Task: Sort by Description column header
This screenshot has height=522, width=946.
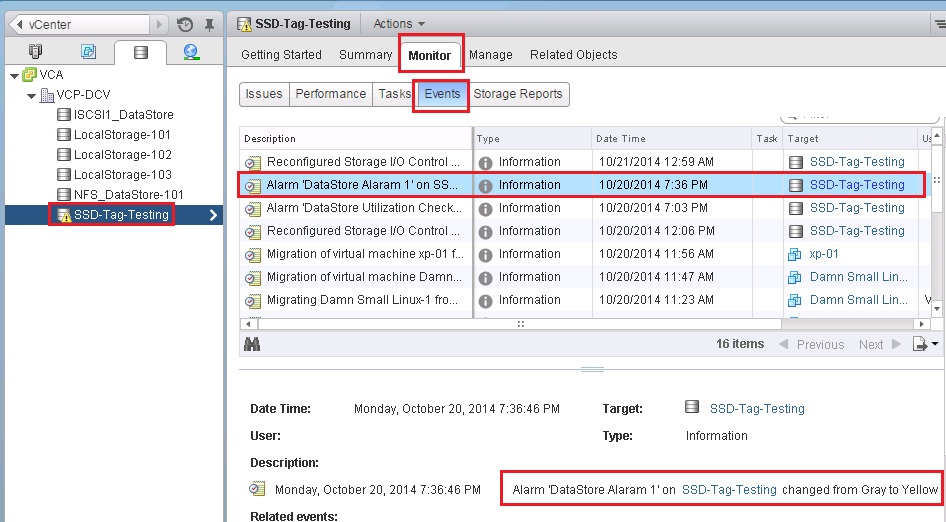Action: coord(355,139)
